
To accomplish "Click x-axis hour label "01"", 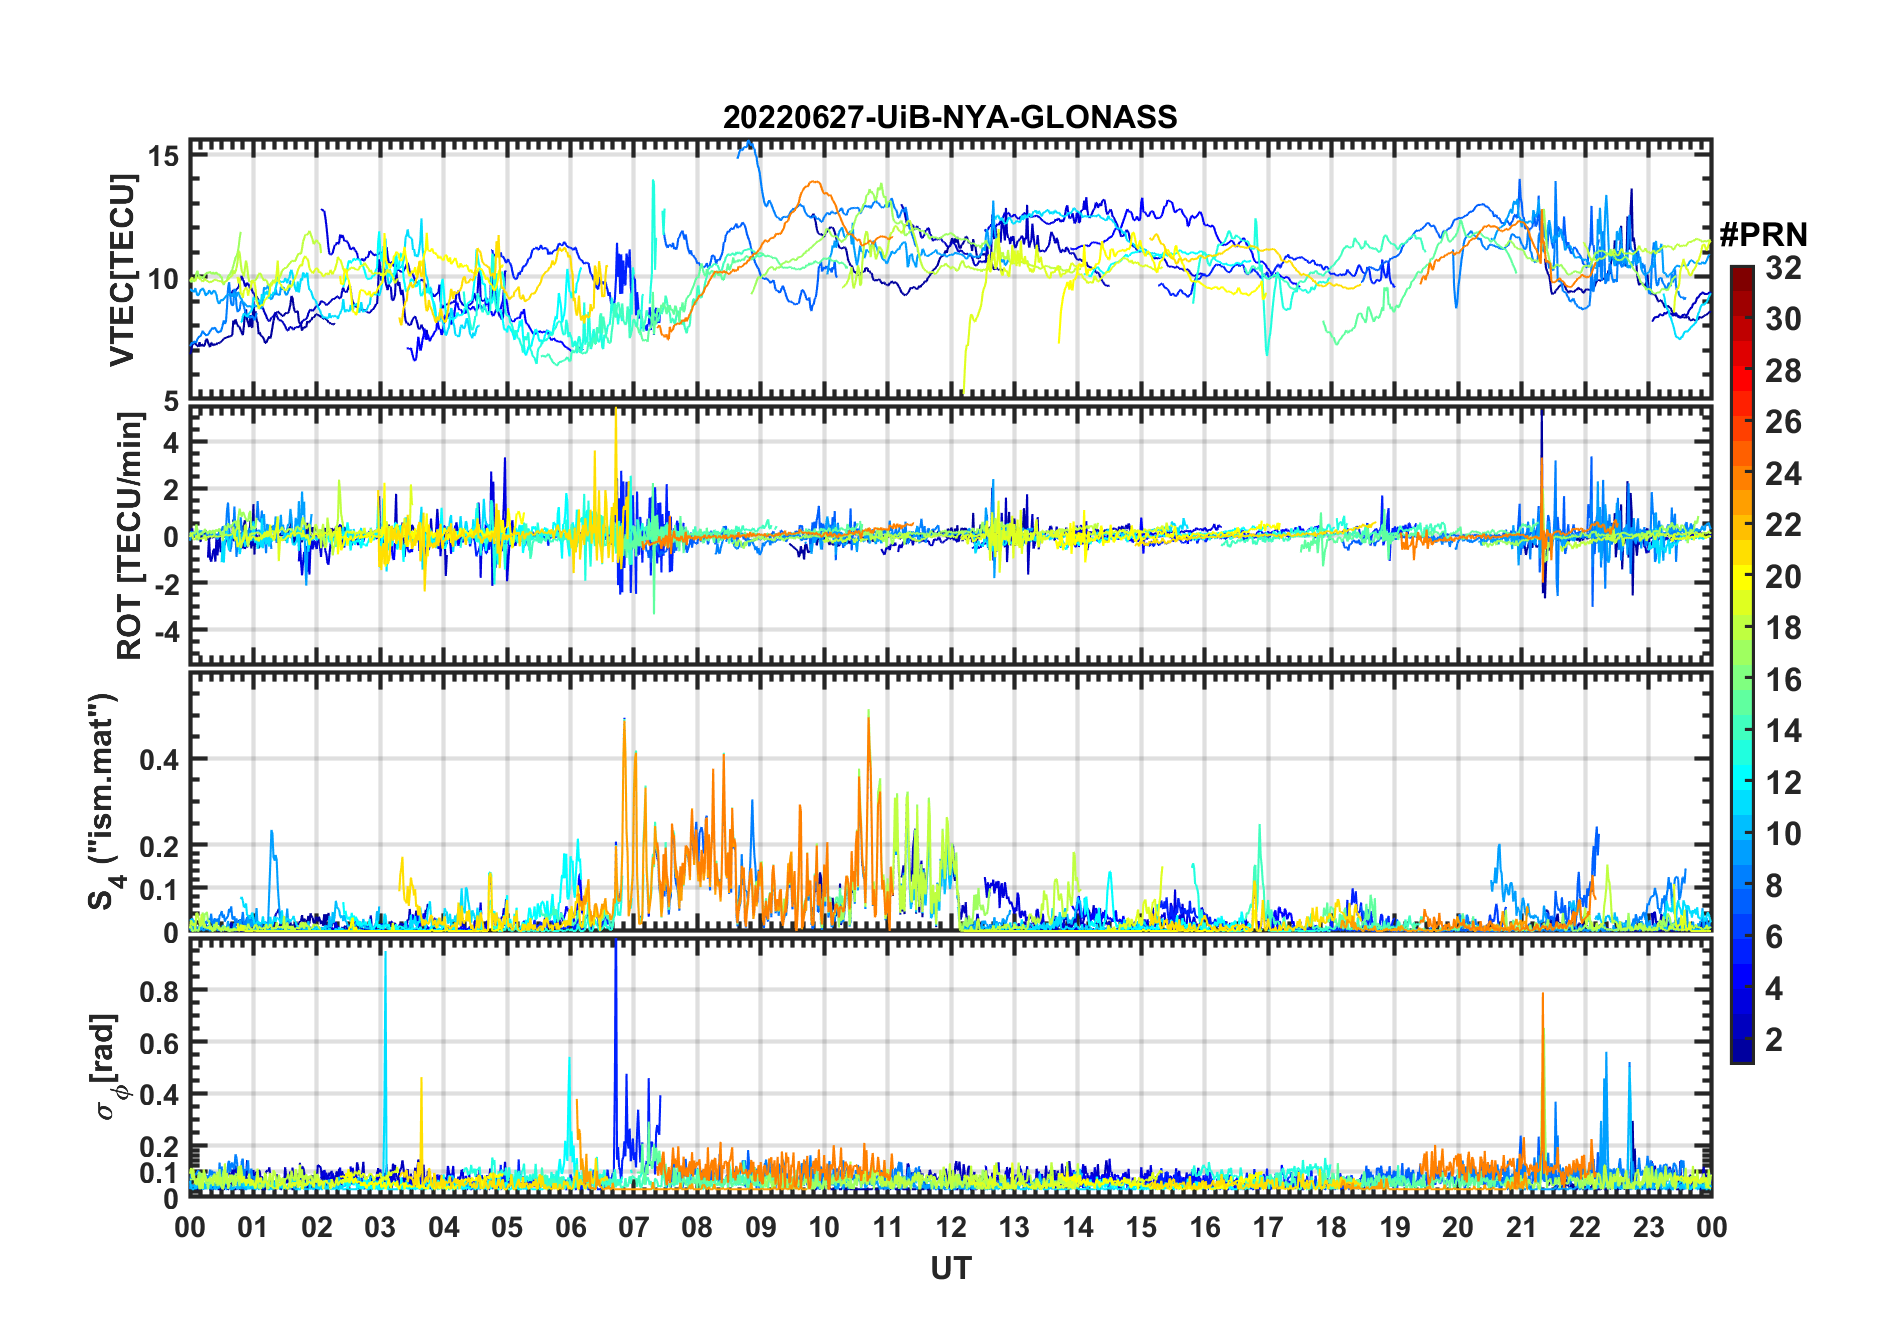I will click(254, 1227).
